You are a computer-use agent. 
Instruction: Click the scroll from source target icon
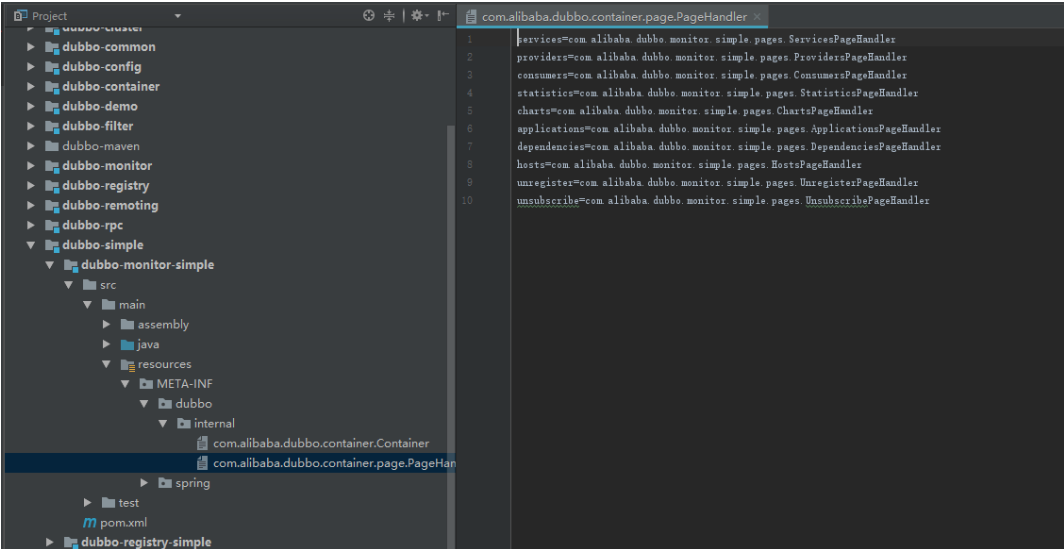[368, 16]
